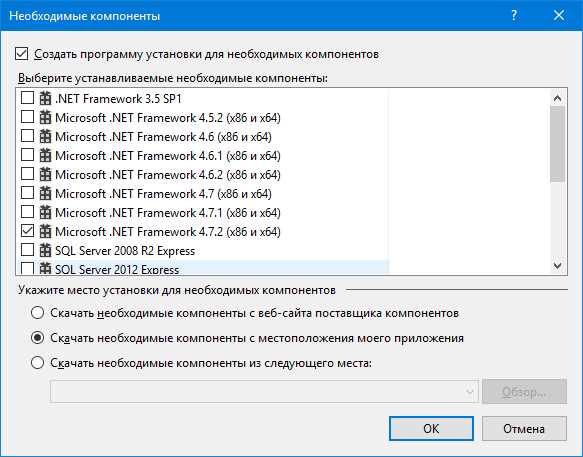Click the package icon for .NET Framework 4.6.1
The width and height of the screenshot is (583, 457).
pos(45,155)
